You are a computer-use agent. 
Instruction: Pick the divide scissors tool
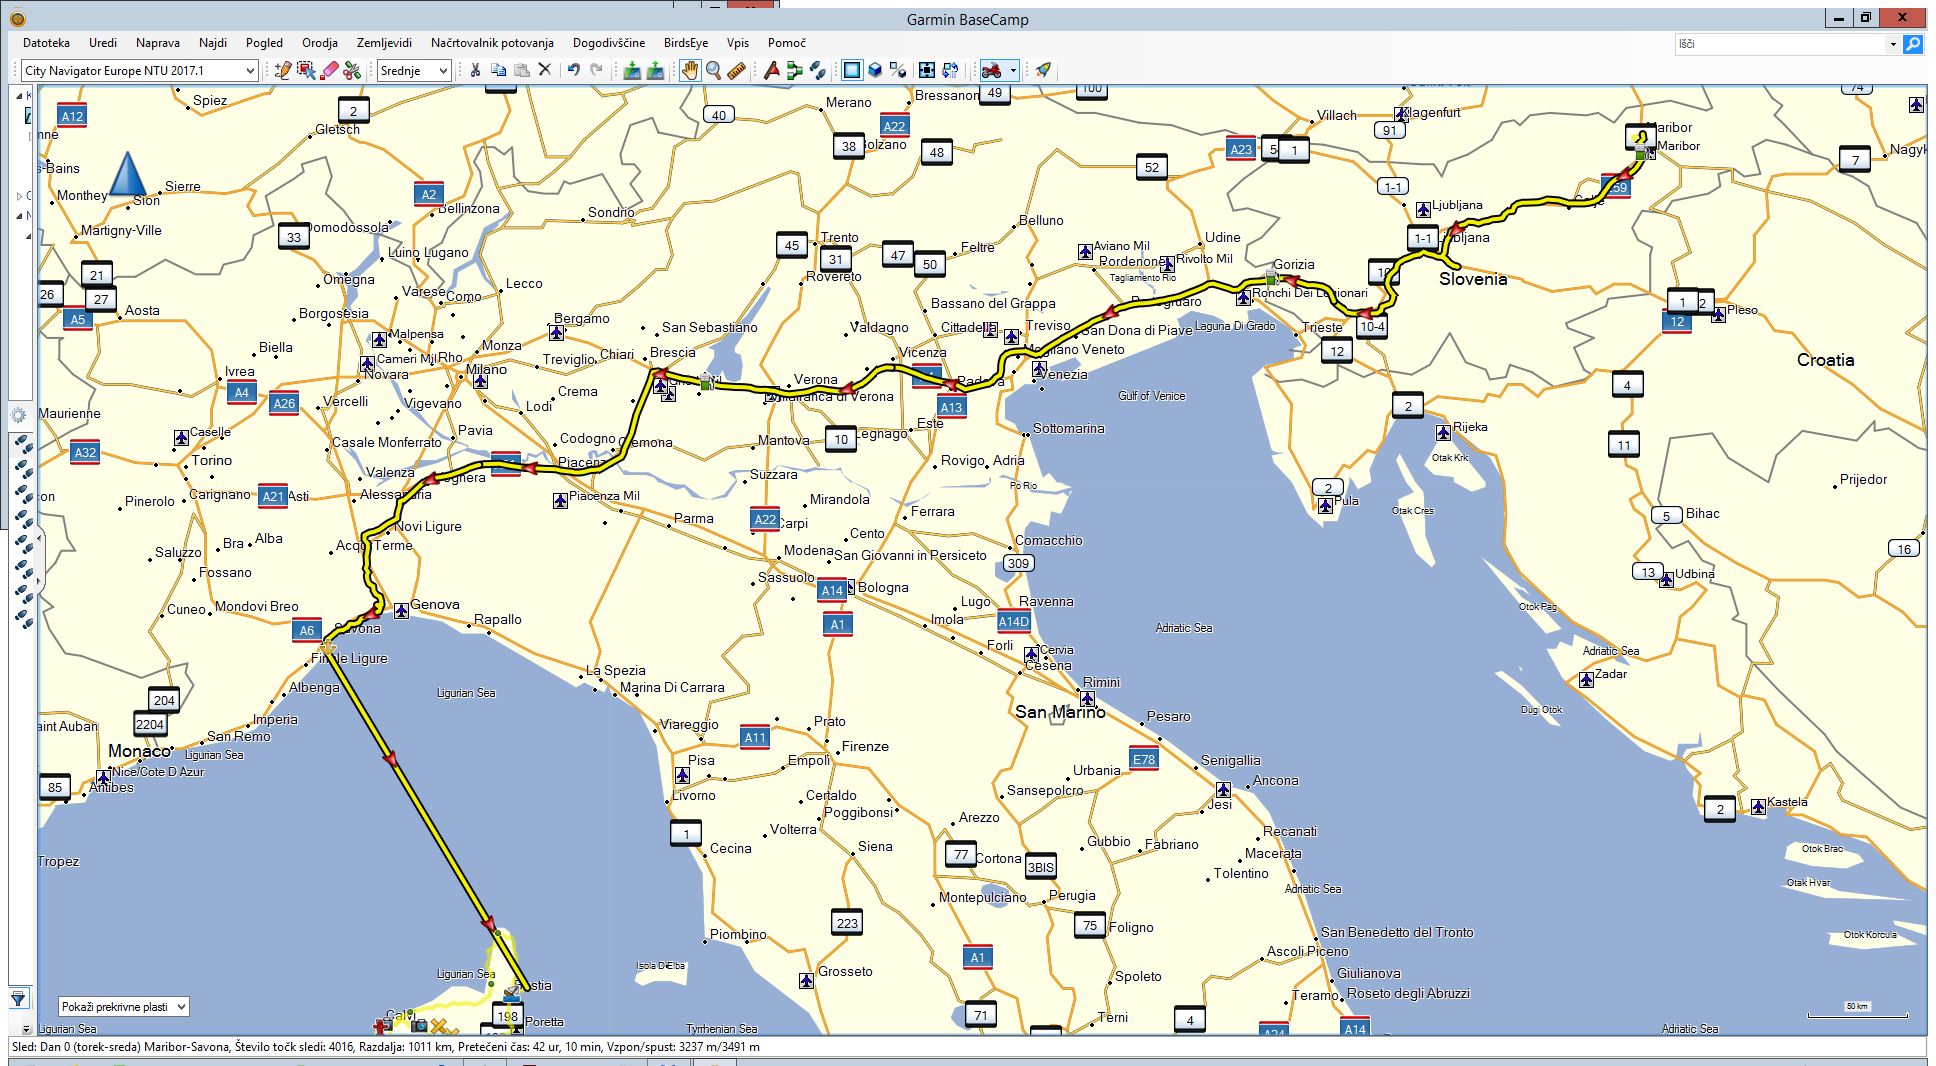(352, 70)
